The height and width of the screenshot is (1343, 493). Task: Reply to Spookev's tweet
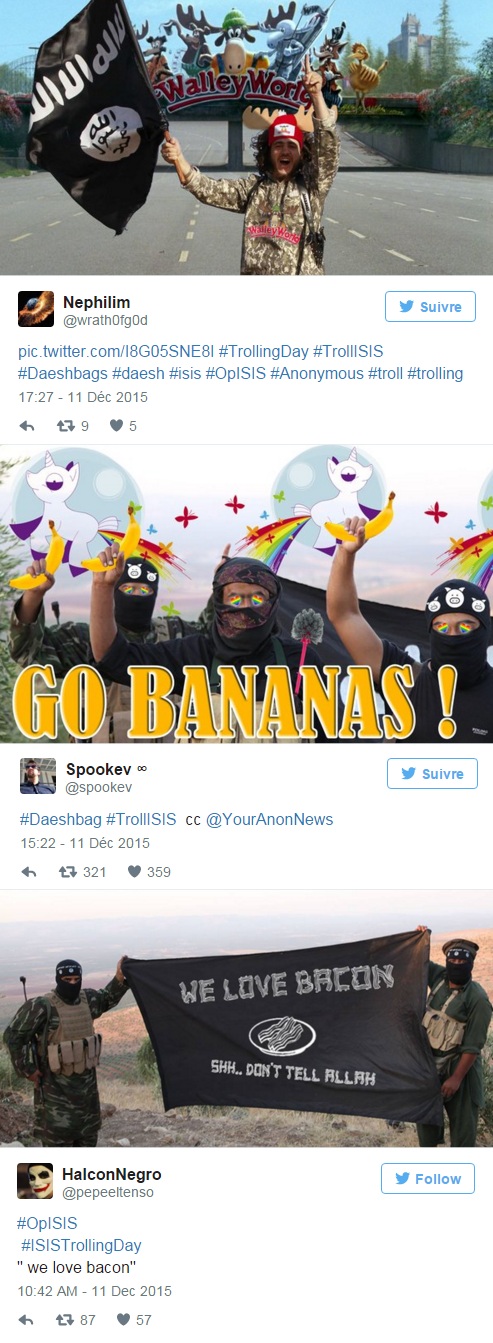tap(28, 872)
